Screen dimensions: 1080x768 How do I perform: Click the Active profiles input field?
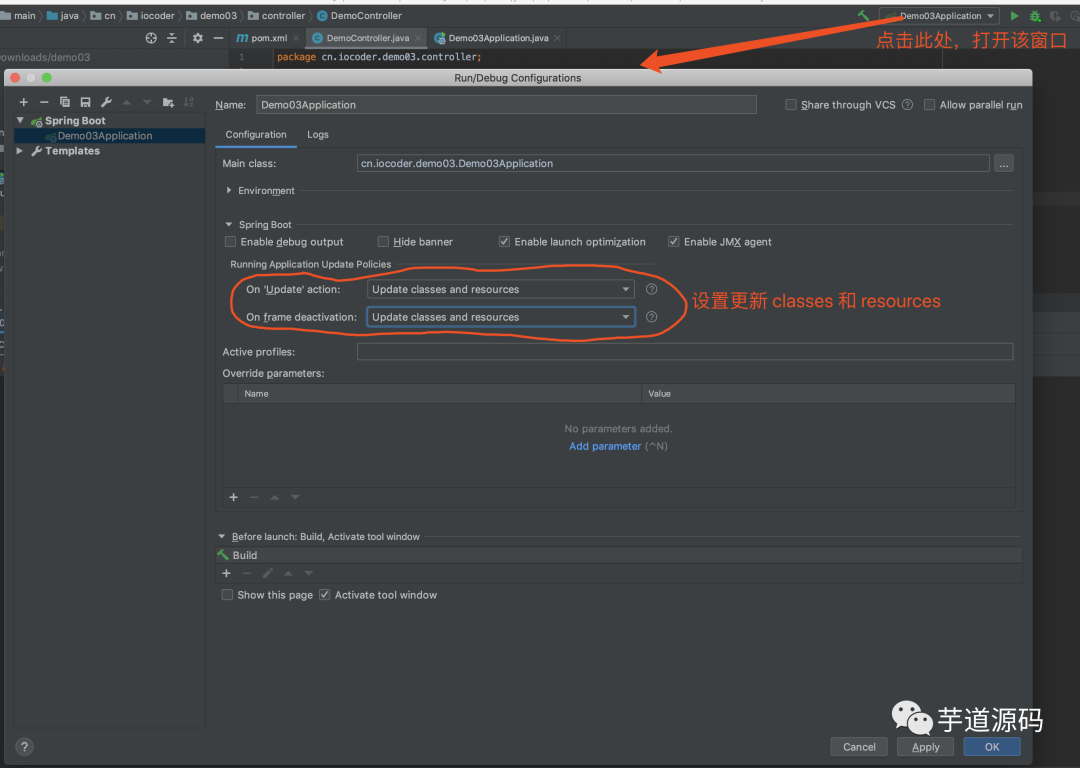point(684,352)
